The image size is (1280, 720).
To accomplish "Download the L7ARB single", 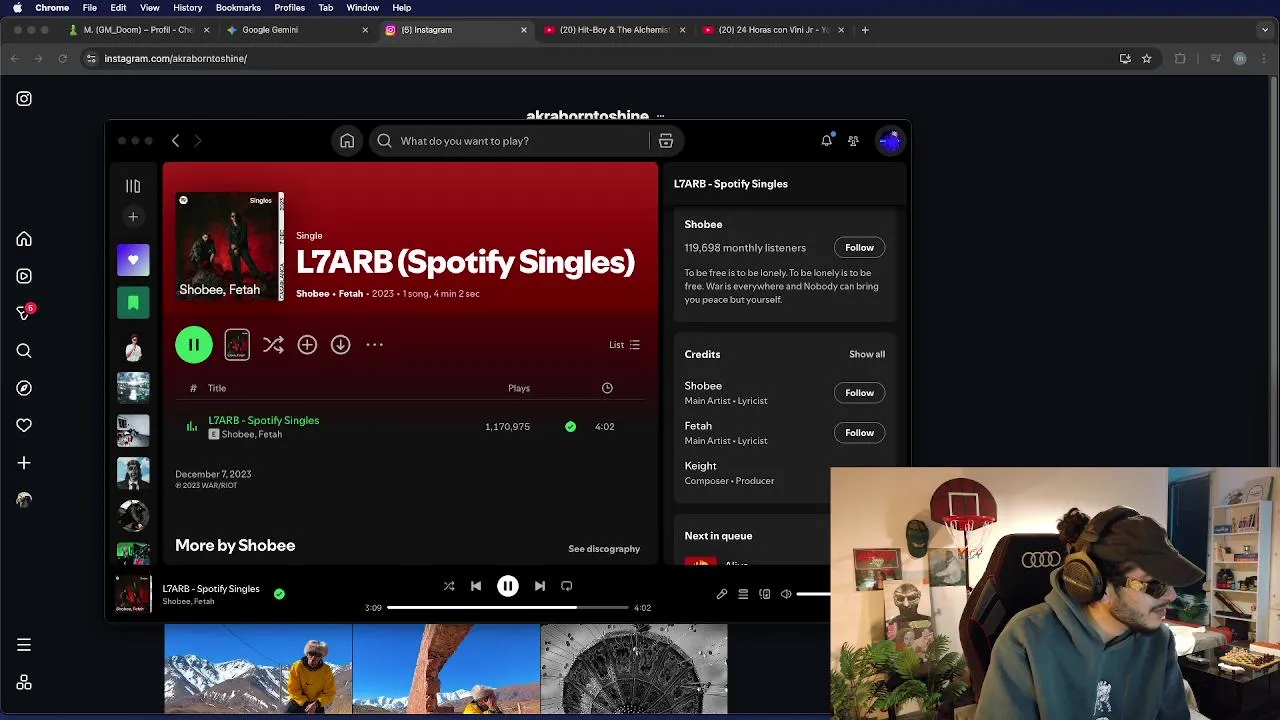I will click(341, 344).
